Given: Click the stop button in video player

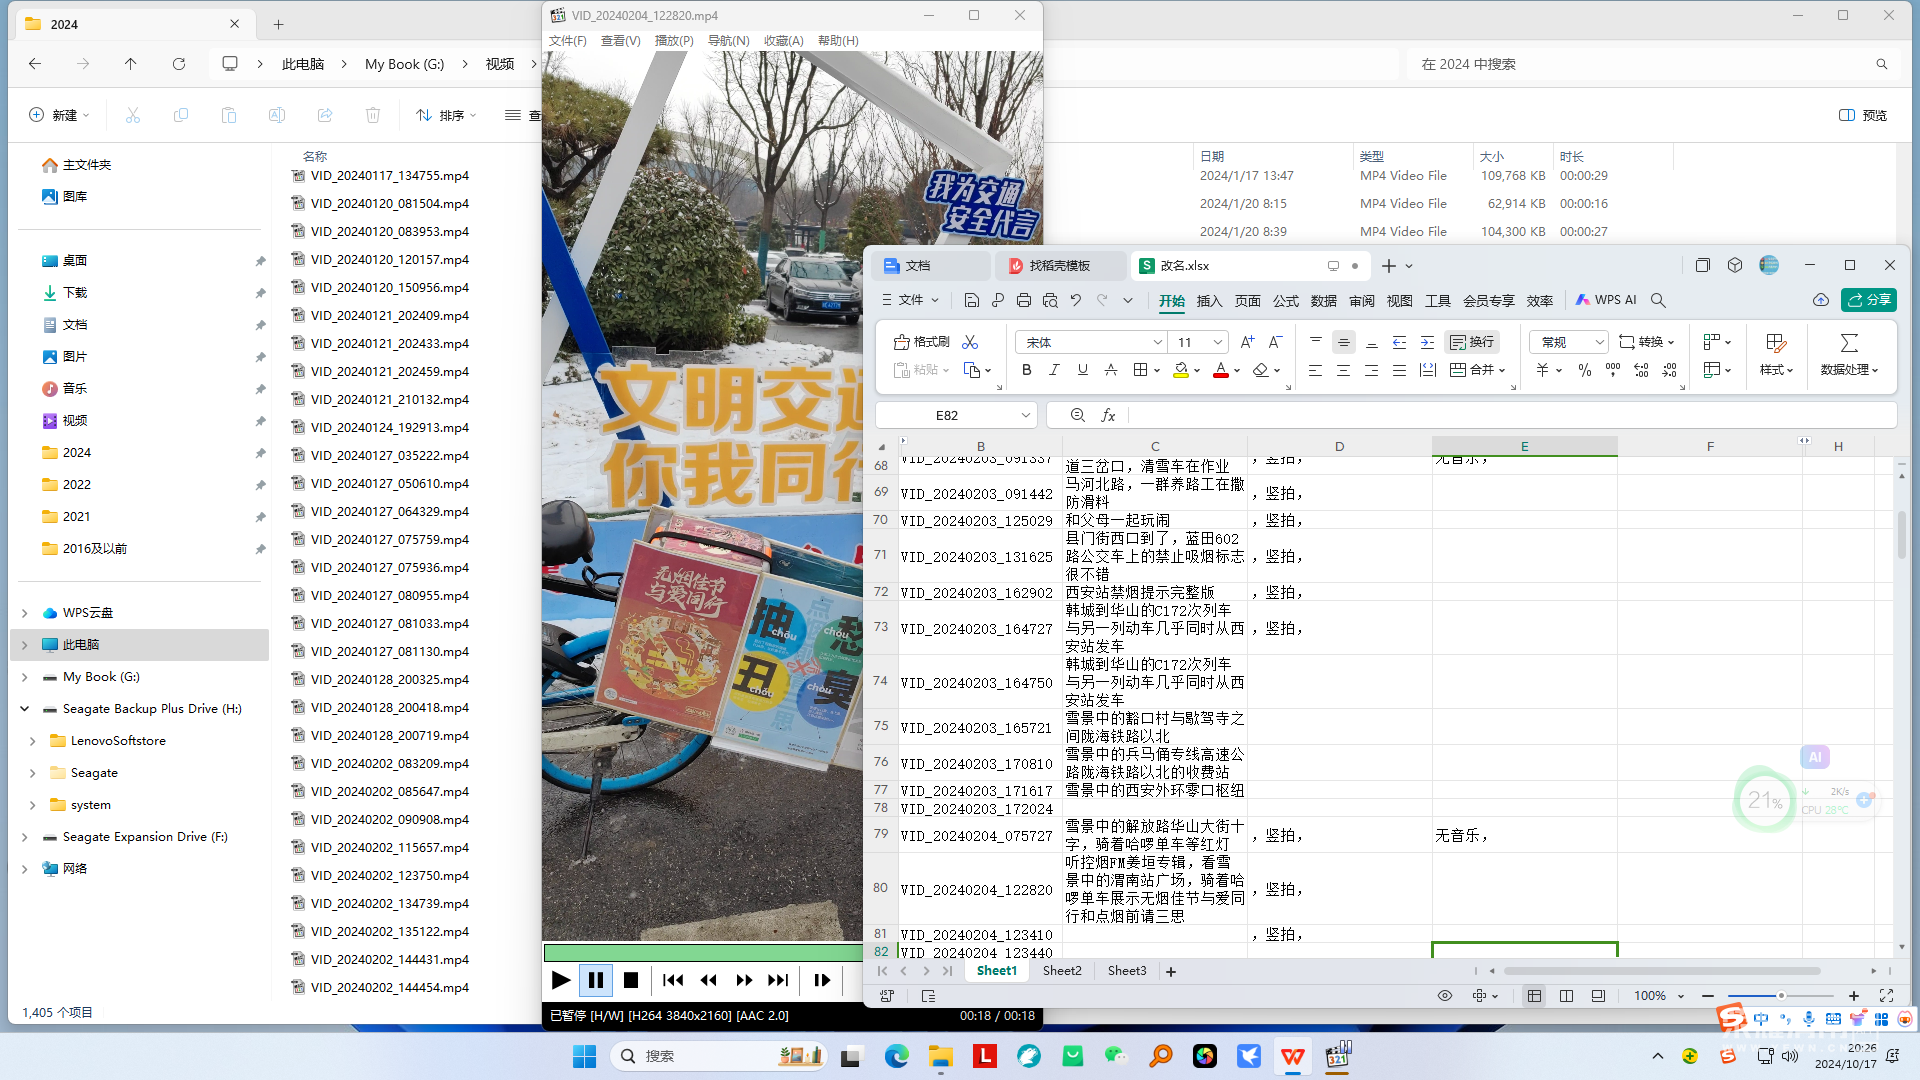Looking at the screenshot, I should 631,980.
